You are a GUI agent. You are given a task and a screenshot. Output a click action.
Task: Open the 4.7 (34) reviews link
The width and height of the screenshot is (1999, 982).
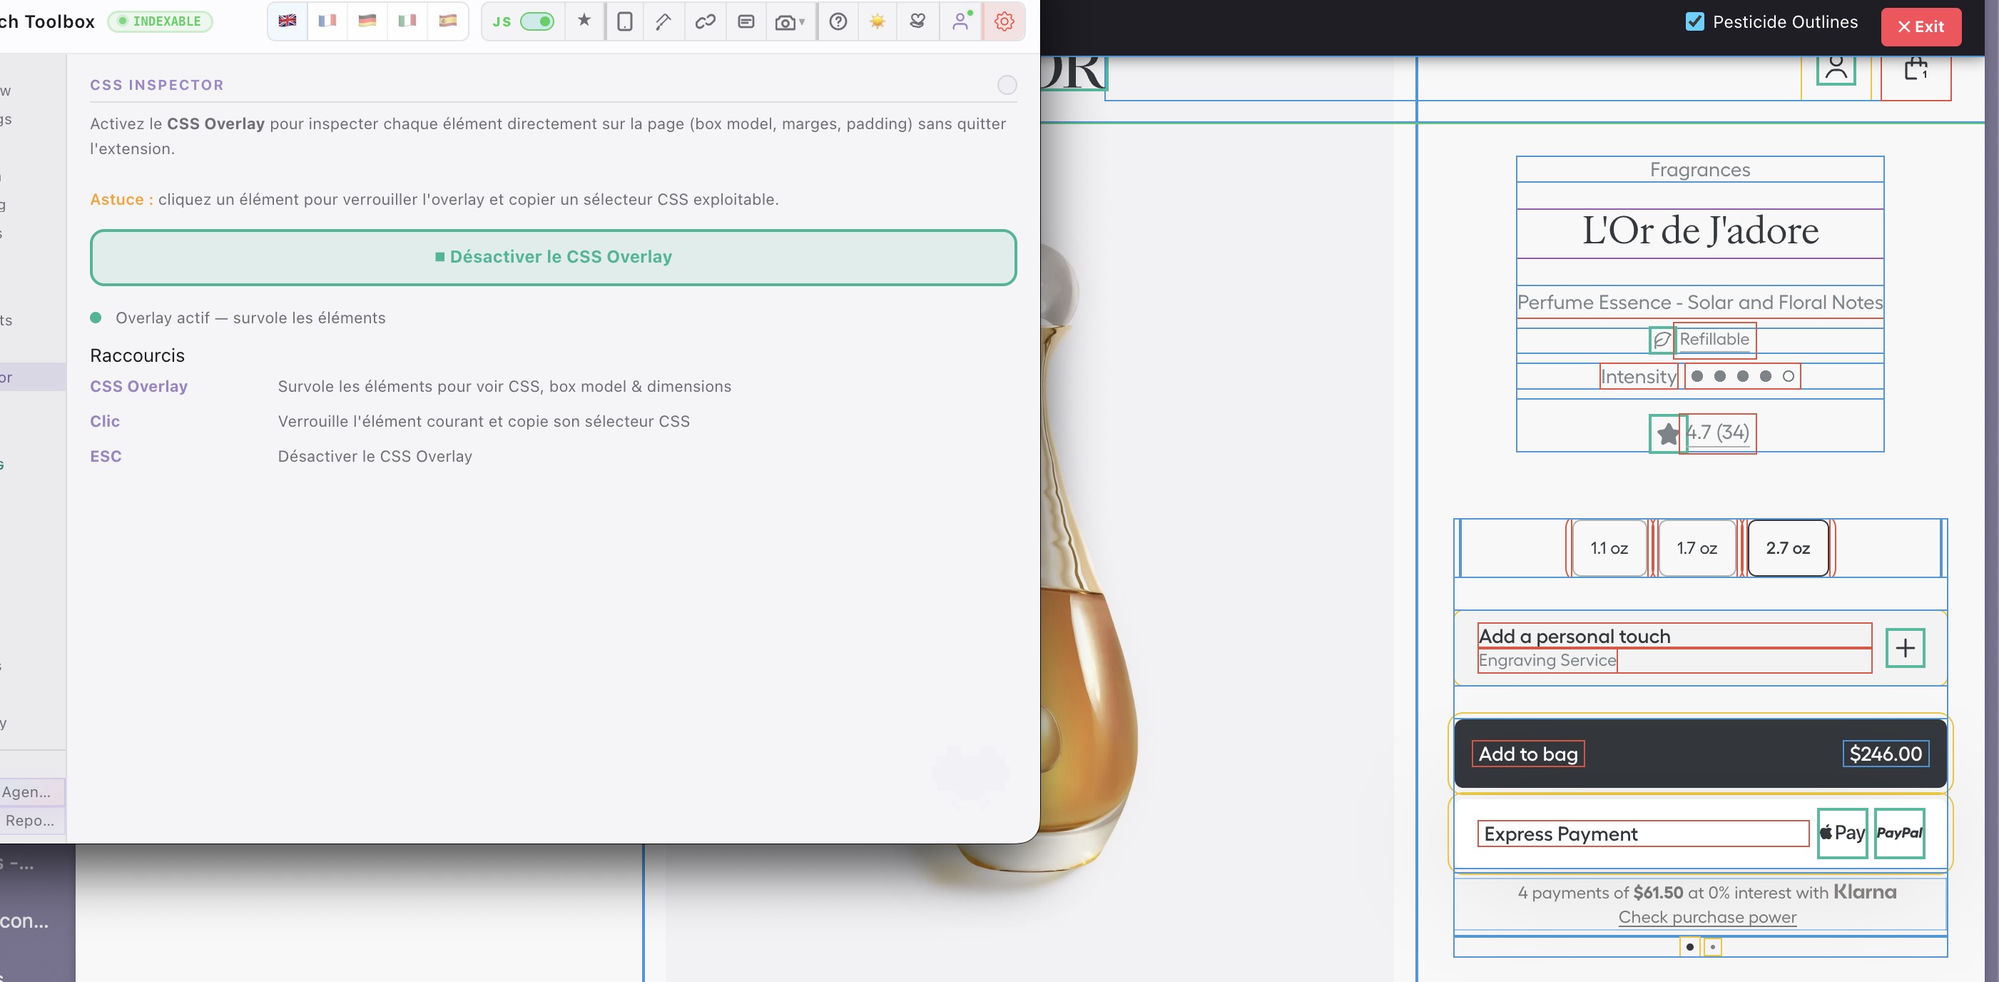coord(1718,432)
